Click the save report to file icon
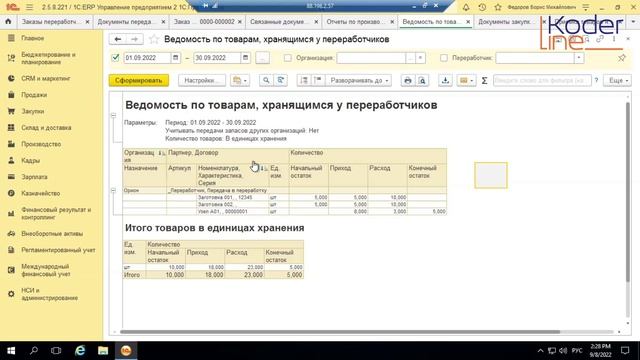This screenshot has width=640, height=360. point(445,80)
